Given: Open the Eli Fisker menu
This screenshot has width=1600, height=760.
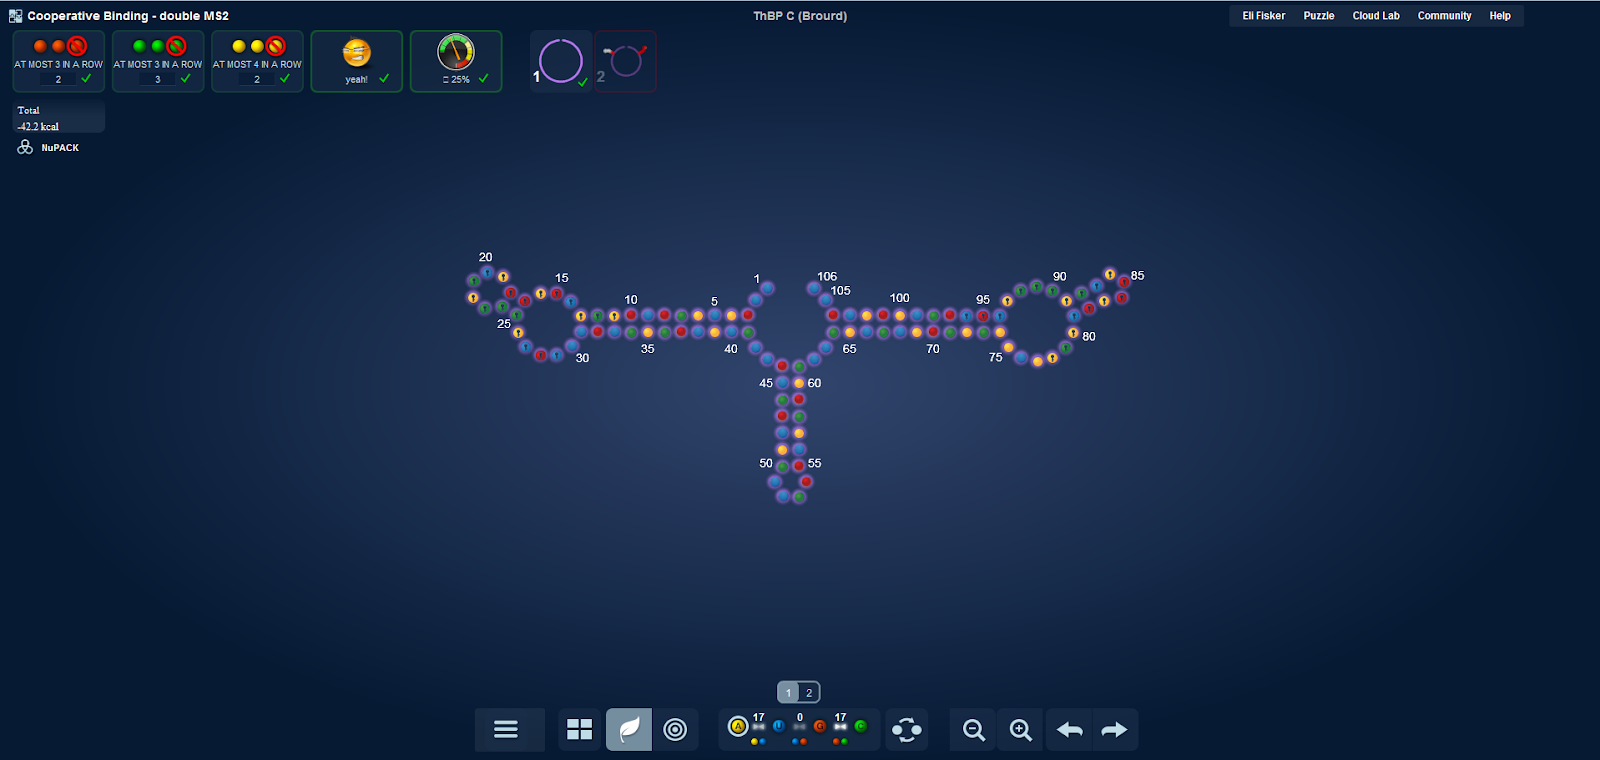Looking at the screenshot, I should 1264,16.
